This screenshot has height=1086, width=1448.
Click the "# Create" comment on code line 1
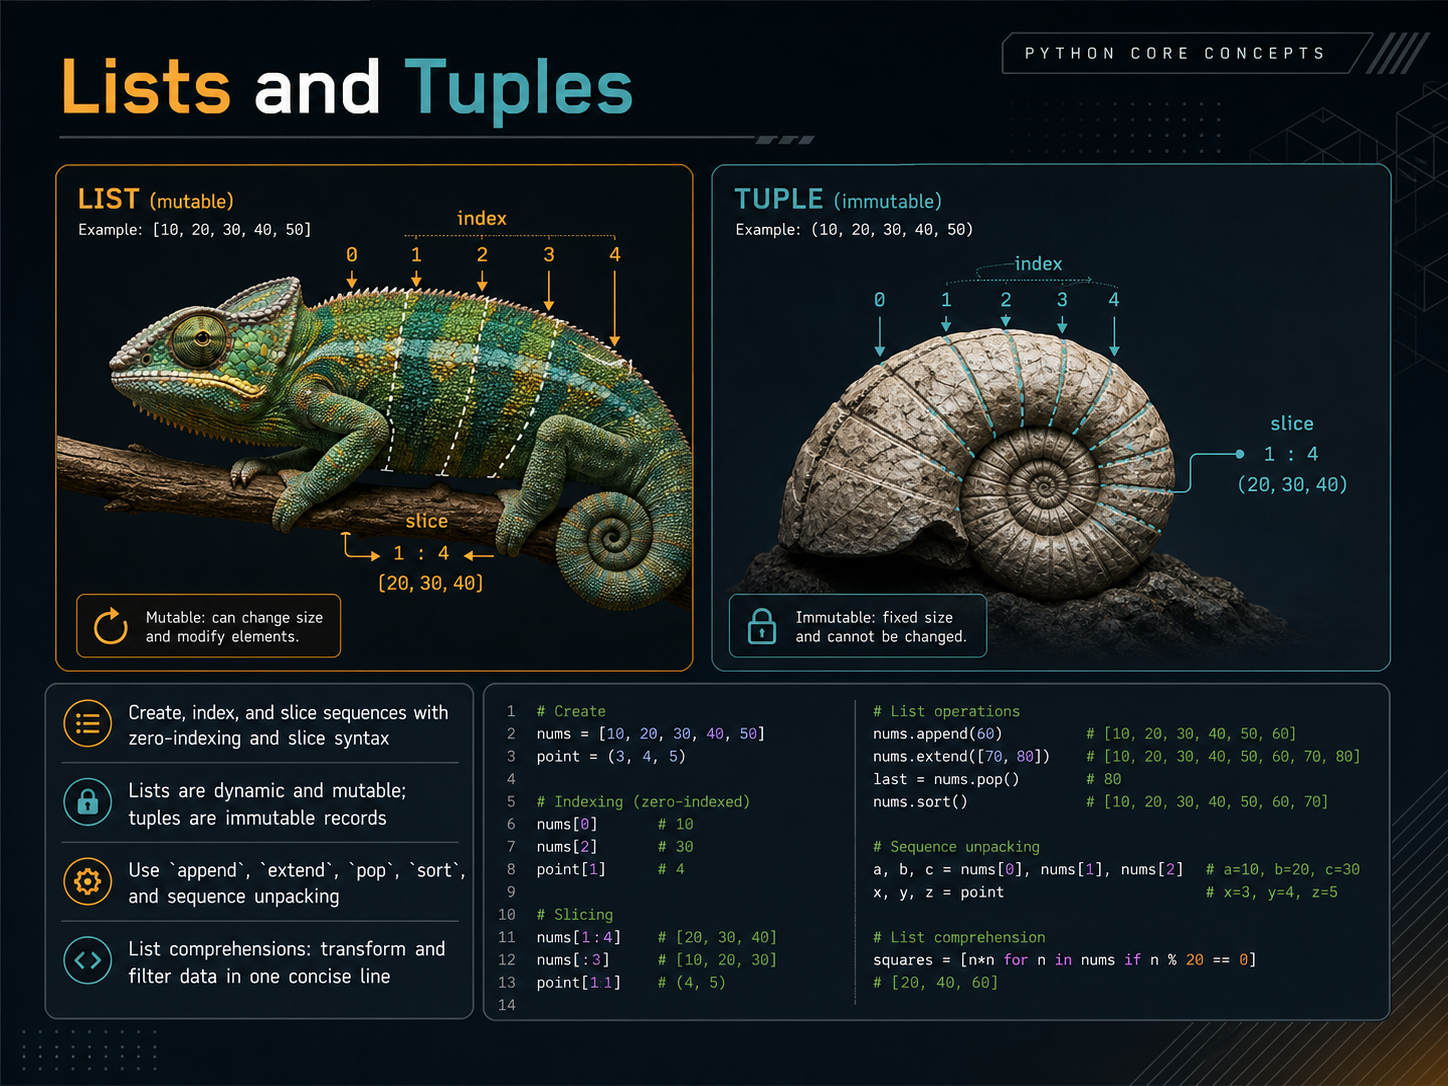coord(571,711)
